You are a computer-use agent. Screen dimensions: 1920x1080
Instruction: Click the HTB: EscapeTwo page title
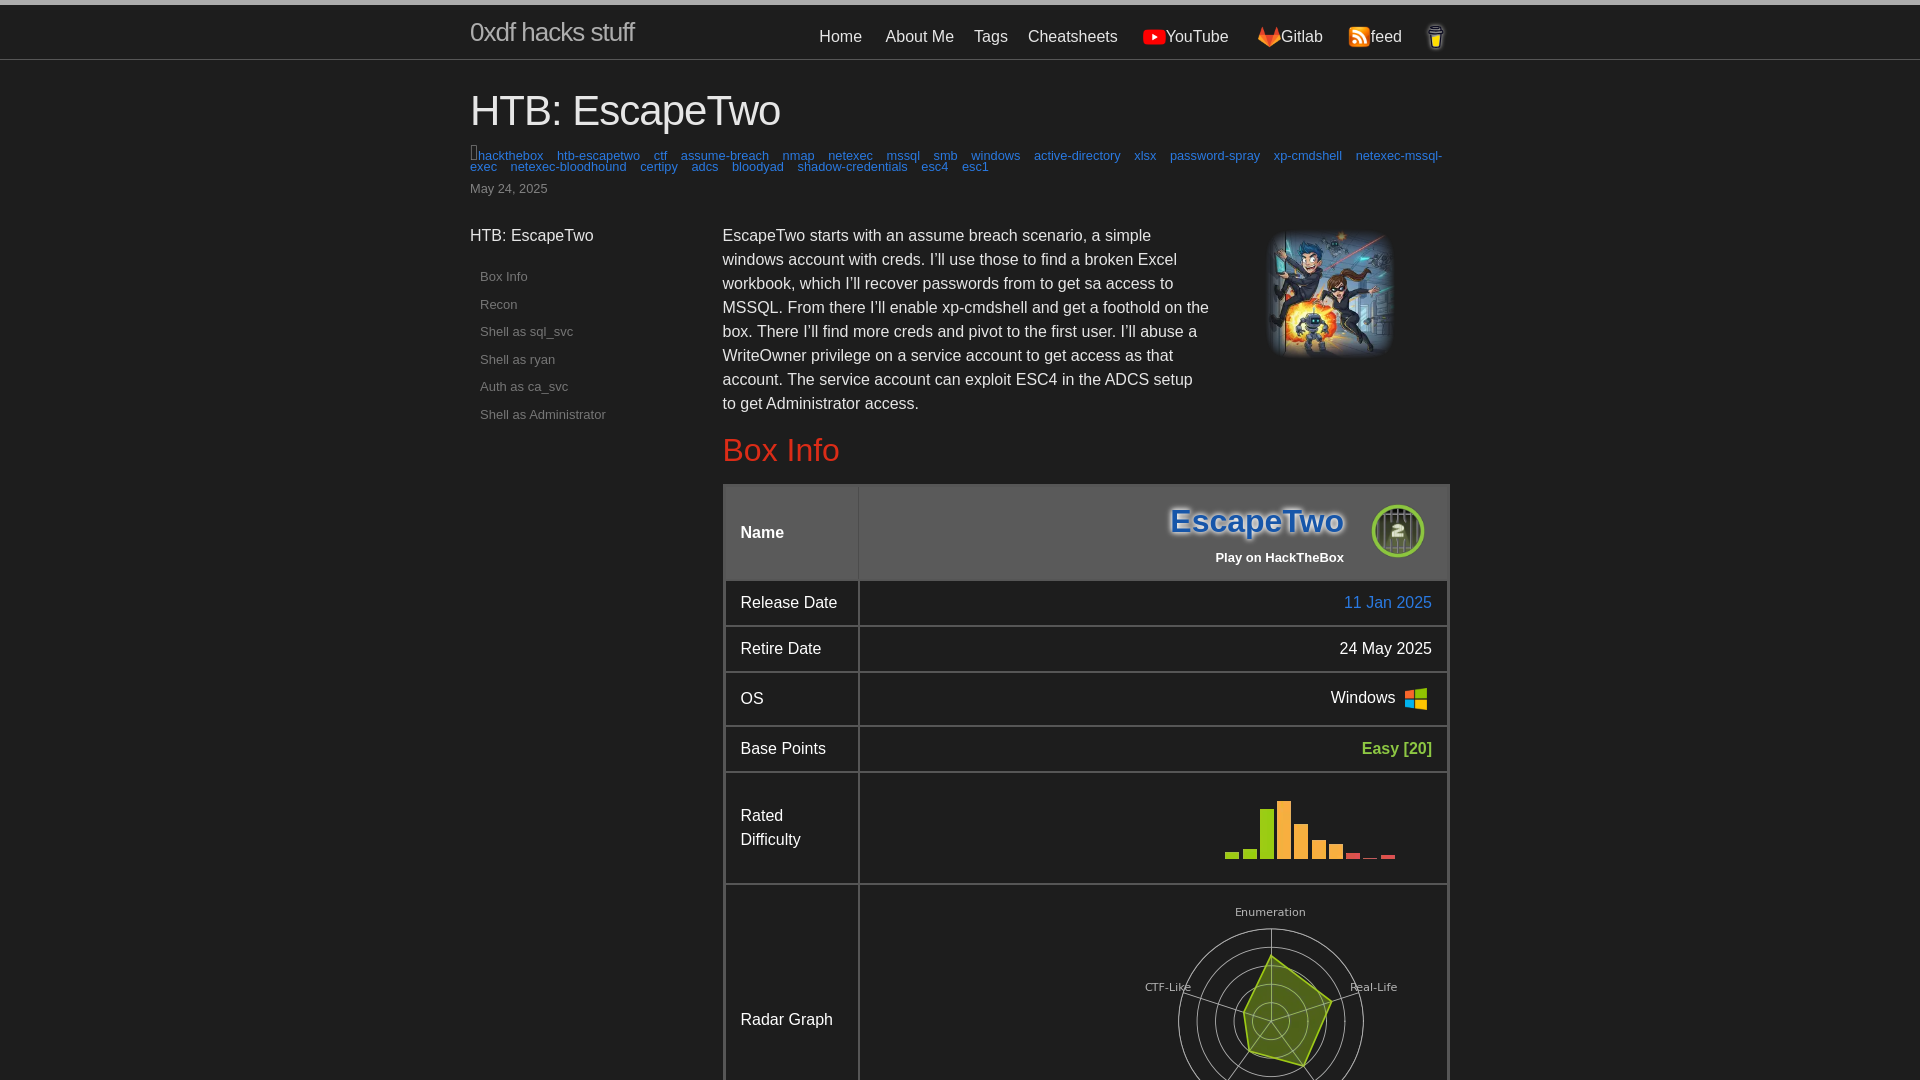tap(625, 111)
